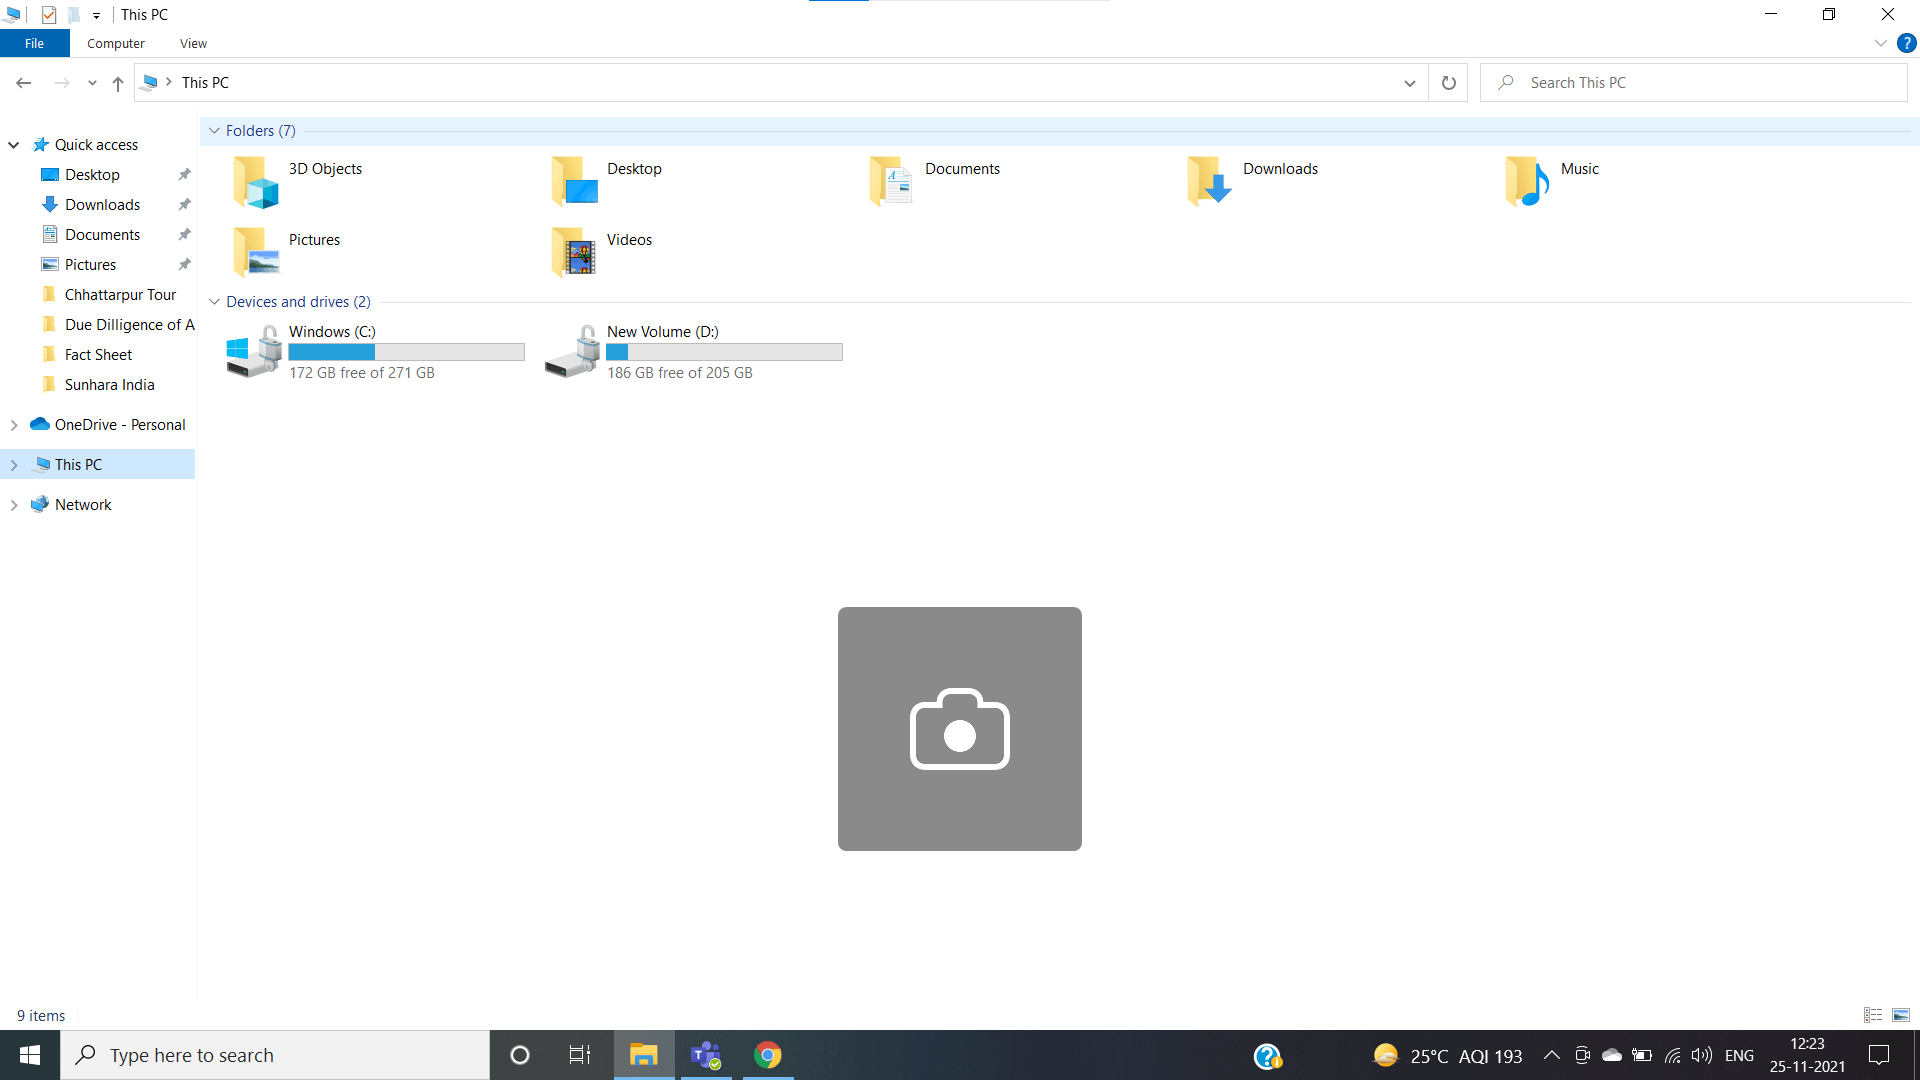
Task: Open the address bar history dropdown
Action: [x=1409, y=83]
